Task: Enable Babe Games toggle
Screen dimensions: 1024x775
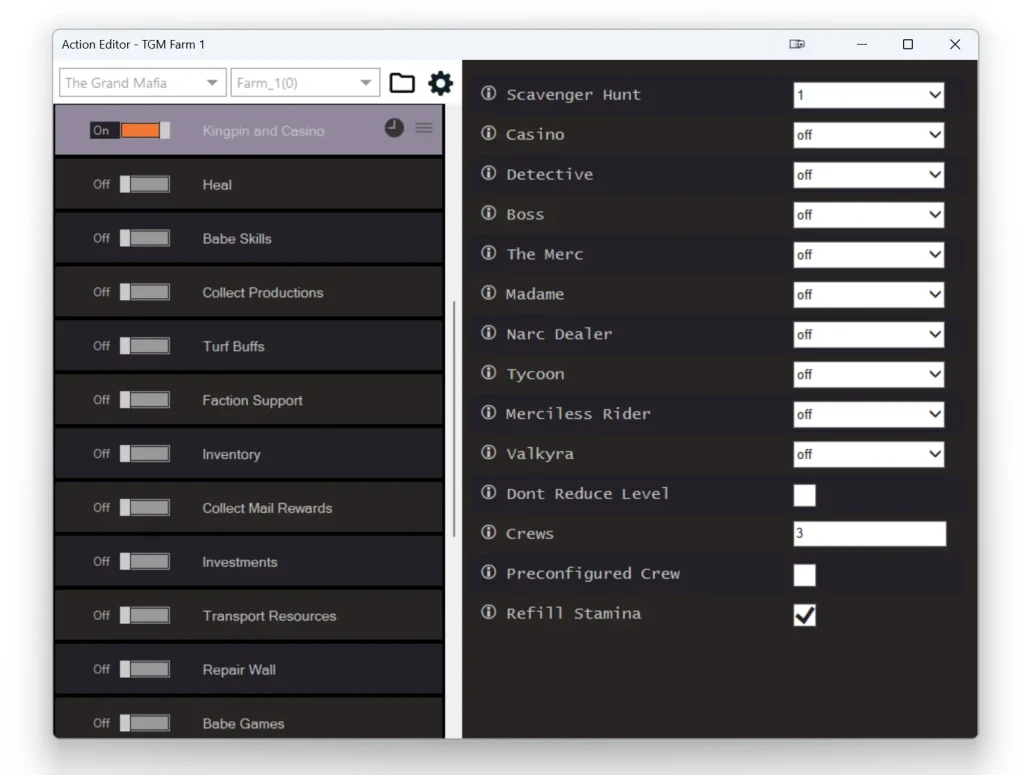Action: [x=145, y=723]
